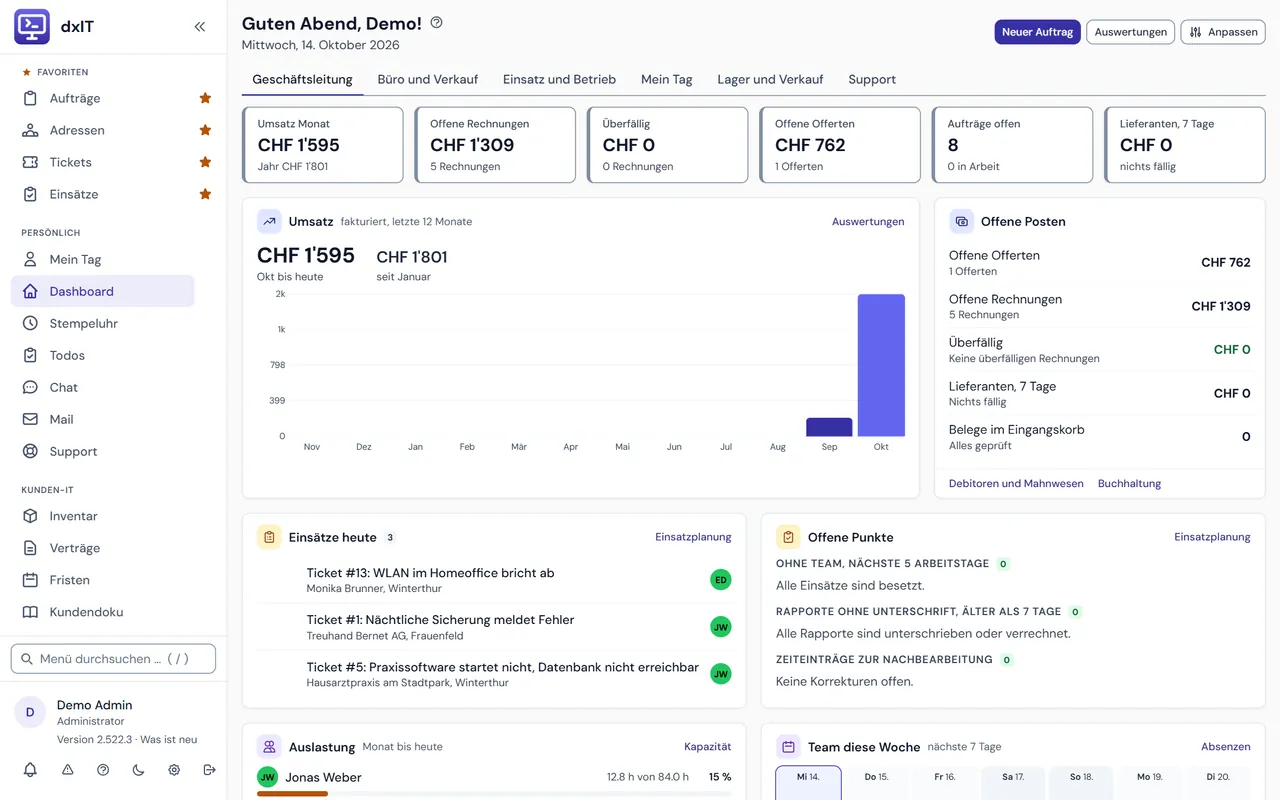
Task: Open Fristen in the sidebar
Action: 102,580
